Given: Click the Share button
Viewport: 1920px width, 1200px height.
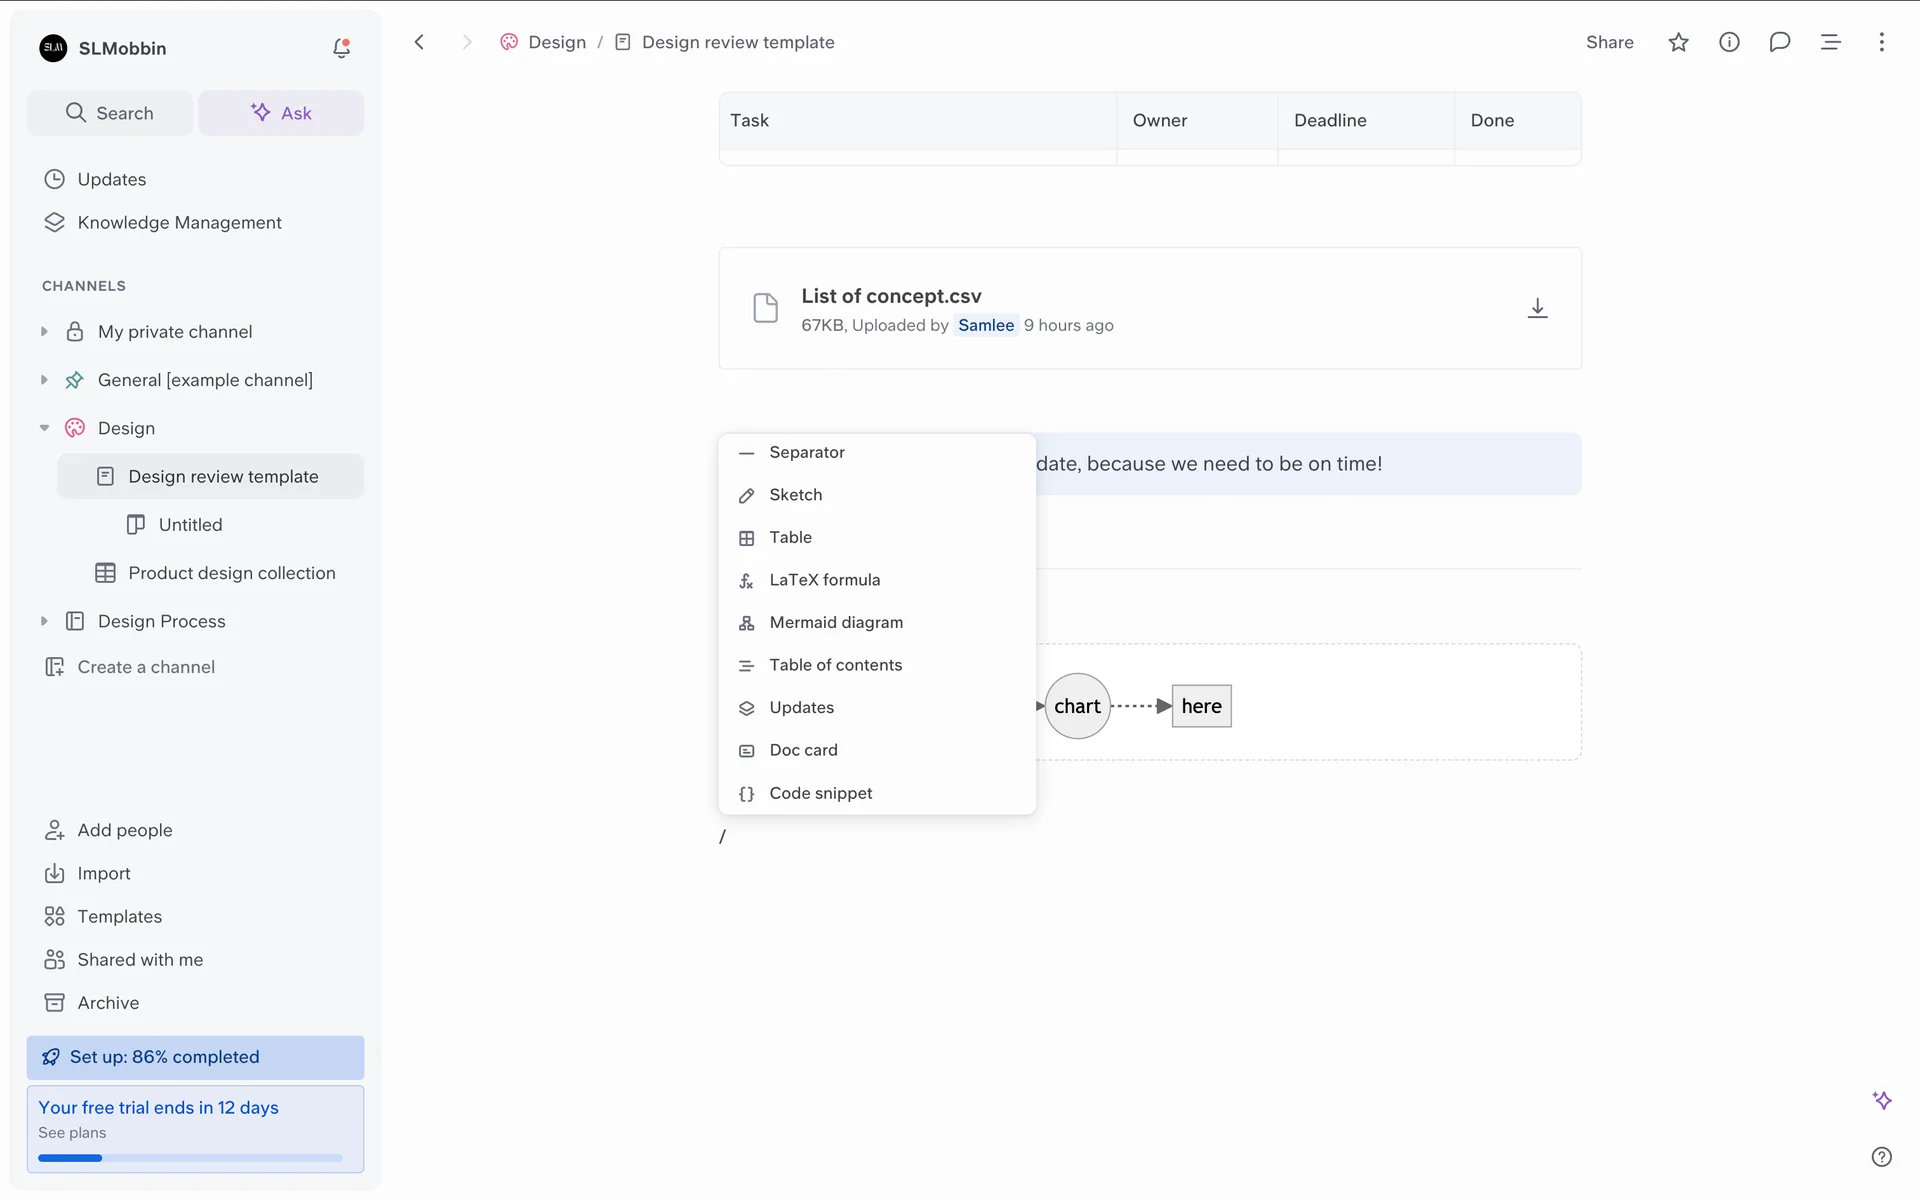Looking at the screenshot, I should 1609,42.
